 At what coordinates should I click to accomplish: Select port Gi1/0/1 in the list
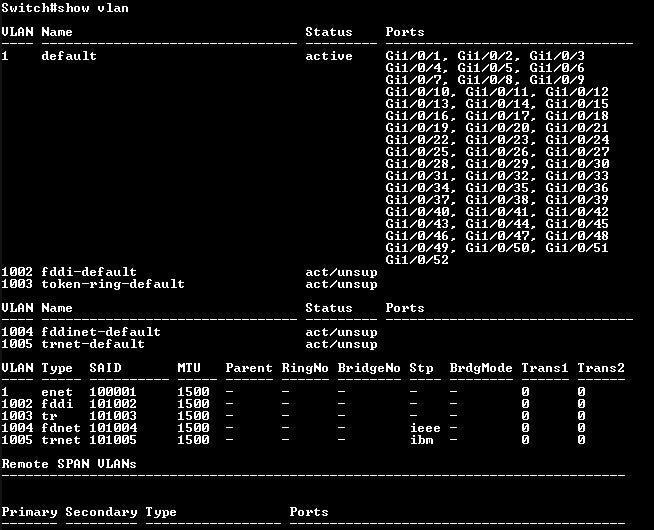pos(413,56)
